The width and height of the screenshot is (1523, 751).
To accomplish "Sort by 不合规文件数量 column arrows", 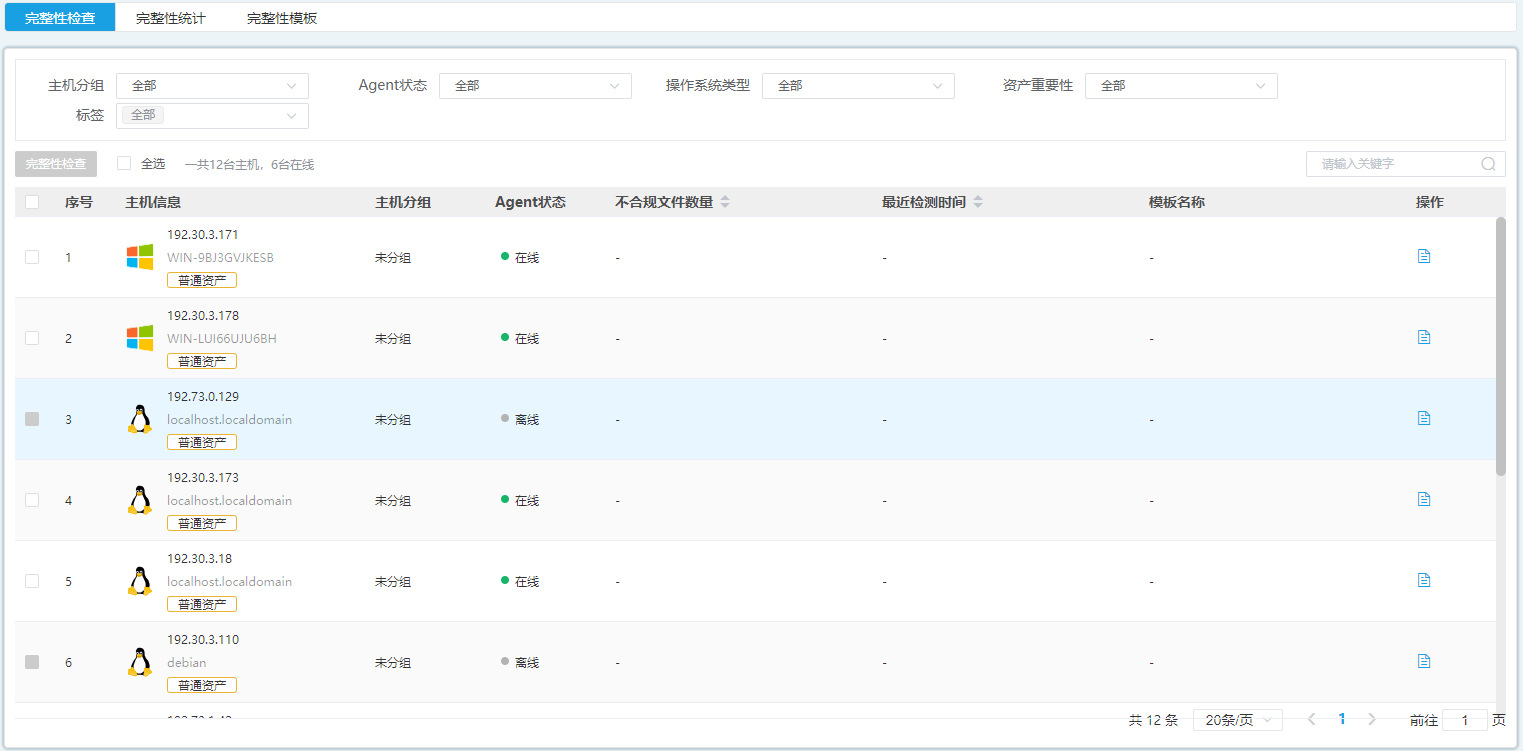I will tap(725, 202).
